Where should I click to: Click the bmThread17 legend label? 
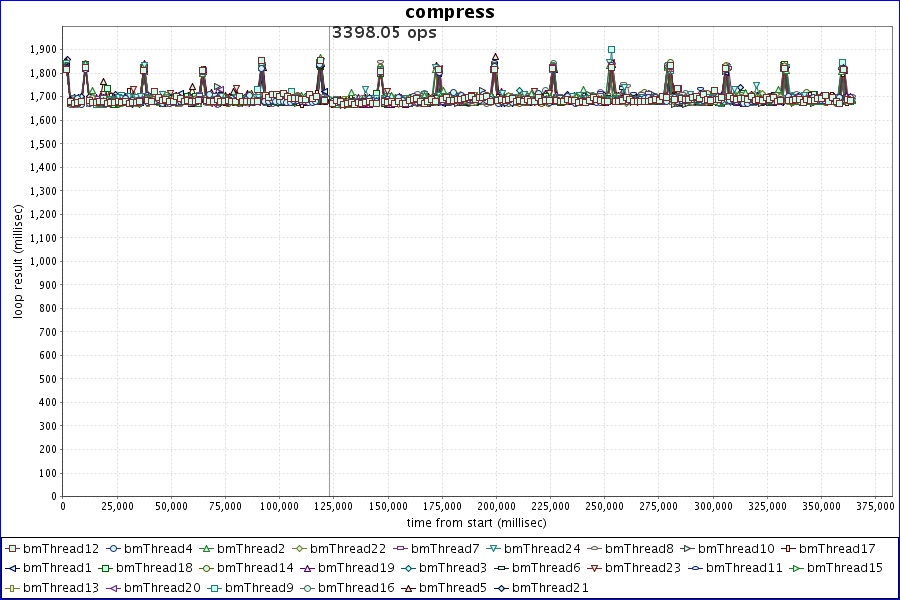pyautogui.click(x=837, y=549)
